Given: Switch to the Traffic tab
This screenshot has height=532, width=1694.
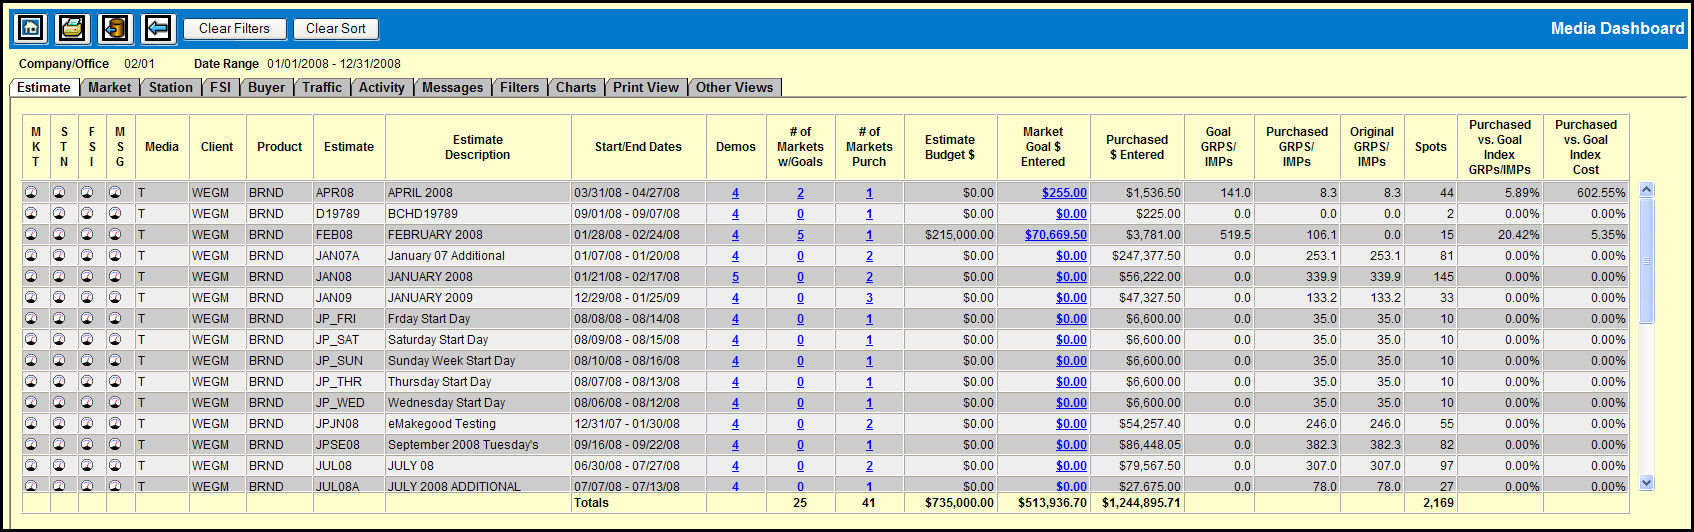Looking at the screenshot, I should [x=322, y=88].
